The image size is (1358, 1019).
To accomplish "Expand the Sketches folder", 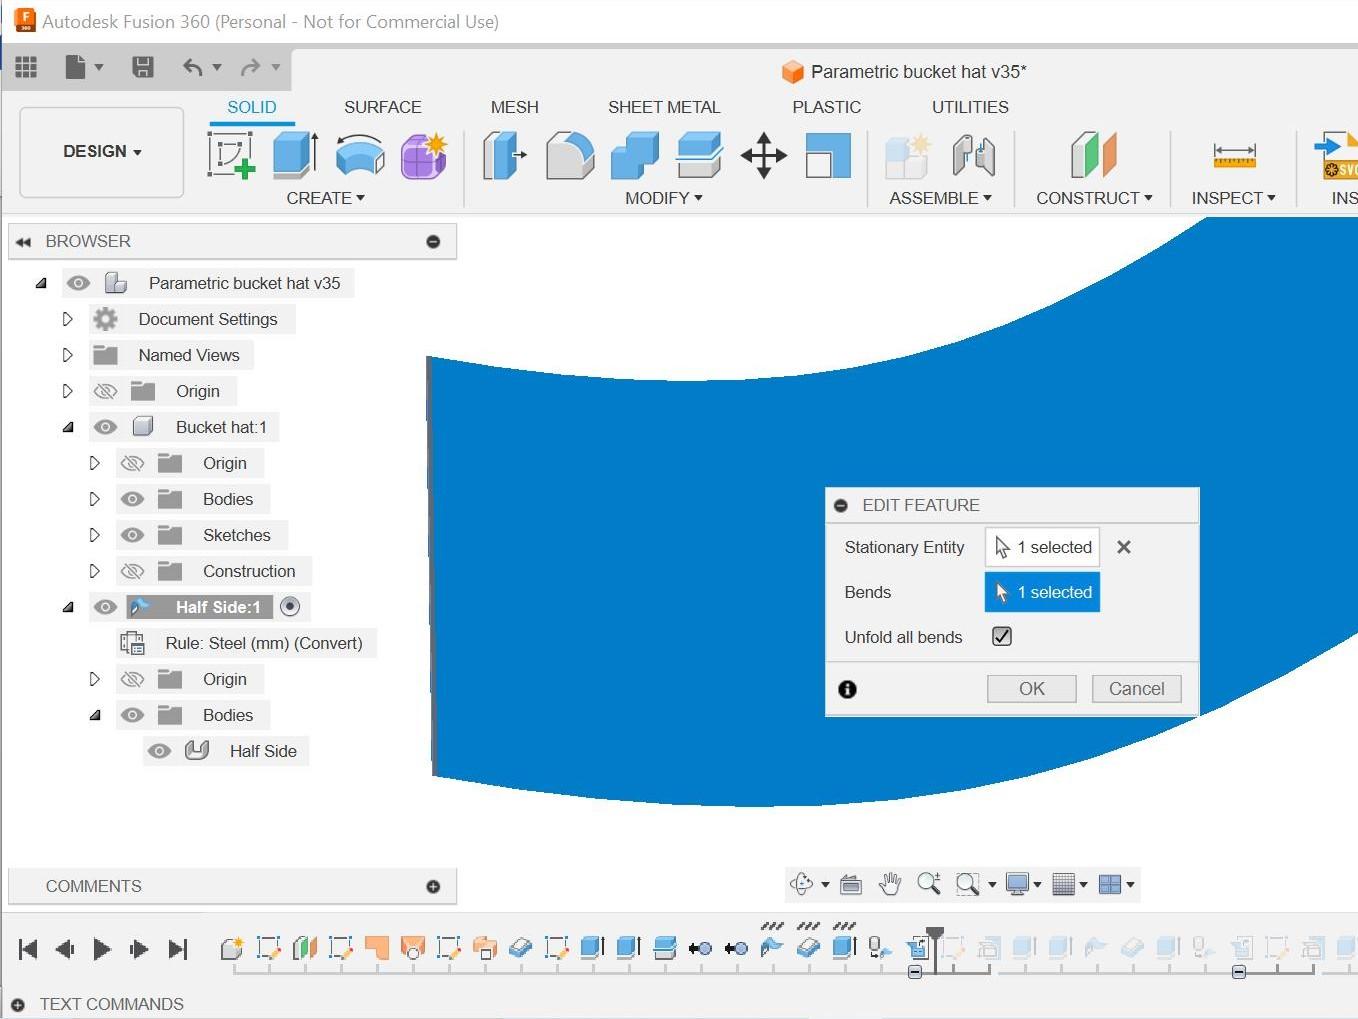I will point(94,535).
